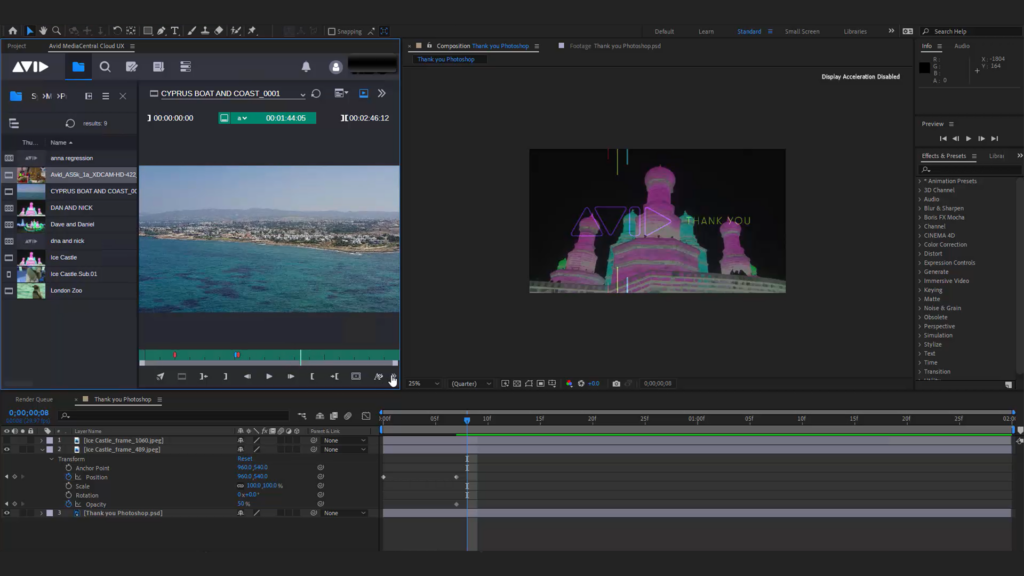This screenshot has height=576, width=1024.
Task: Switch to the Project panel tab
Action: (x=17, y=46)
